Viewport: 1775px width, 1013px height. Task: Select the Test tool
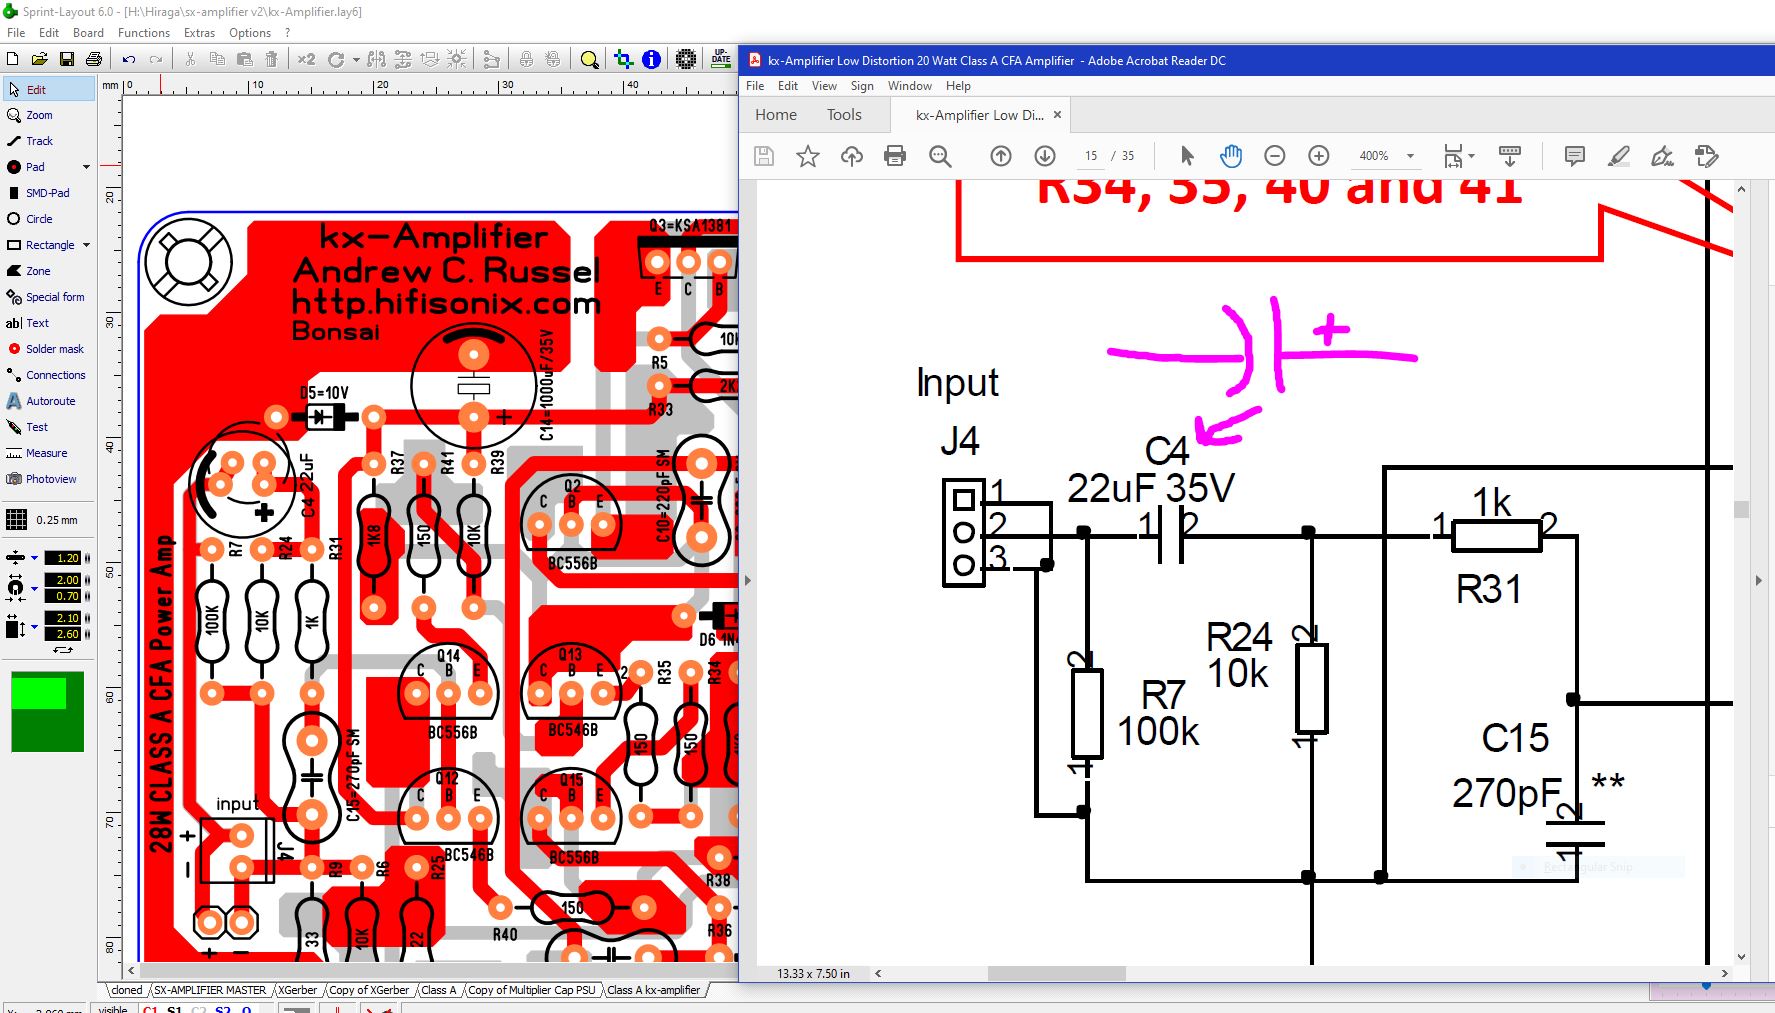pos(49,427)
